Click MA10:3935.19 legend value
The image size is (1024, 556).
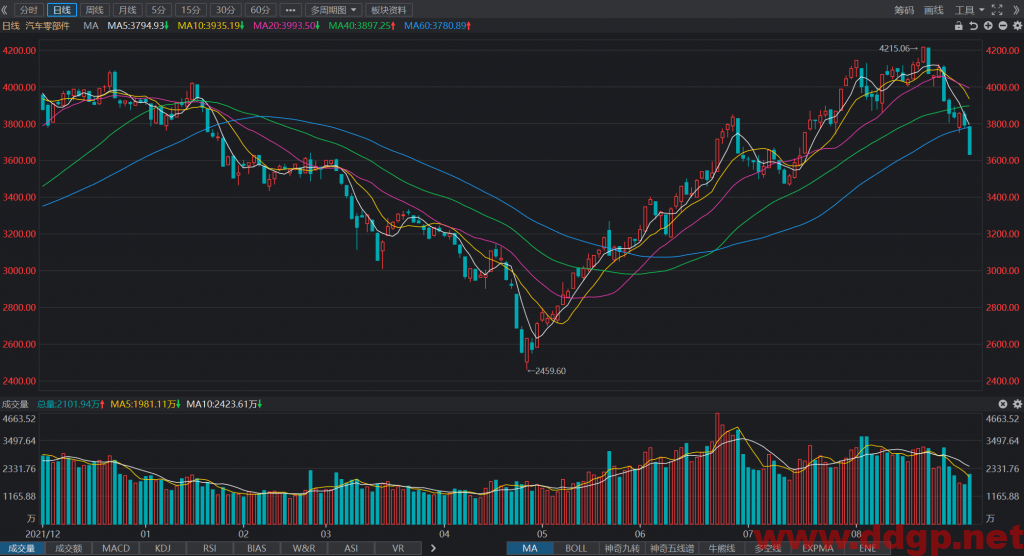210,25
